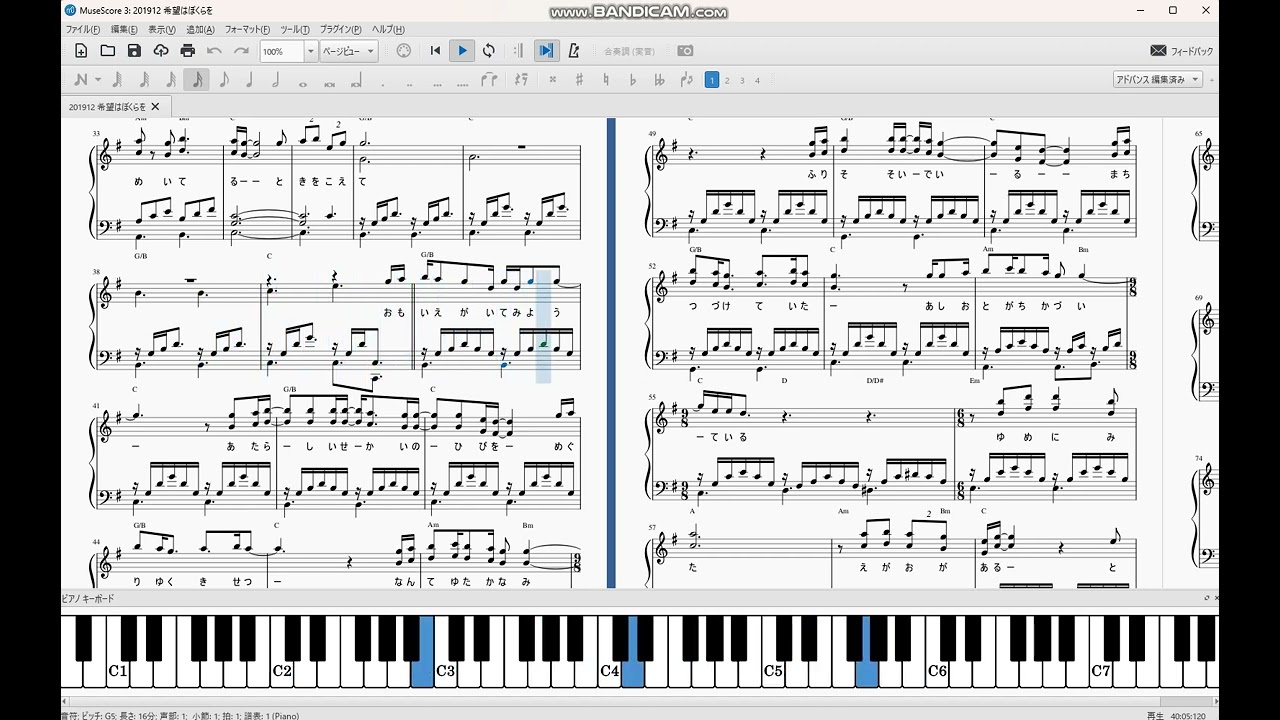1280x720 pixels.
Task: Upload score online via the cloud icon
Action: (x=161, y=51)
